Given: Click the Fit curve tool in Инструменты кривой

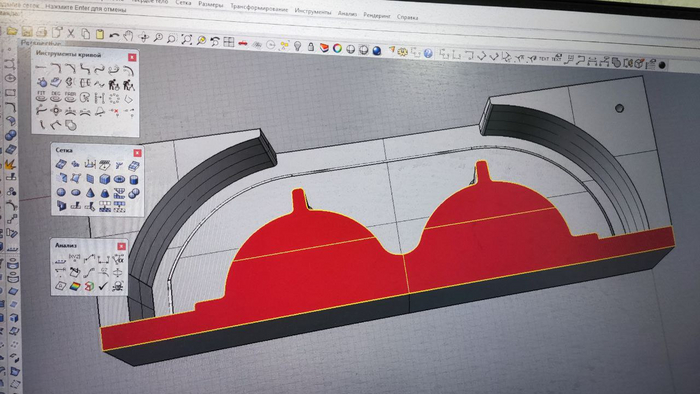Looking at the screenshot, I should [42, 96].
